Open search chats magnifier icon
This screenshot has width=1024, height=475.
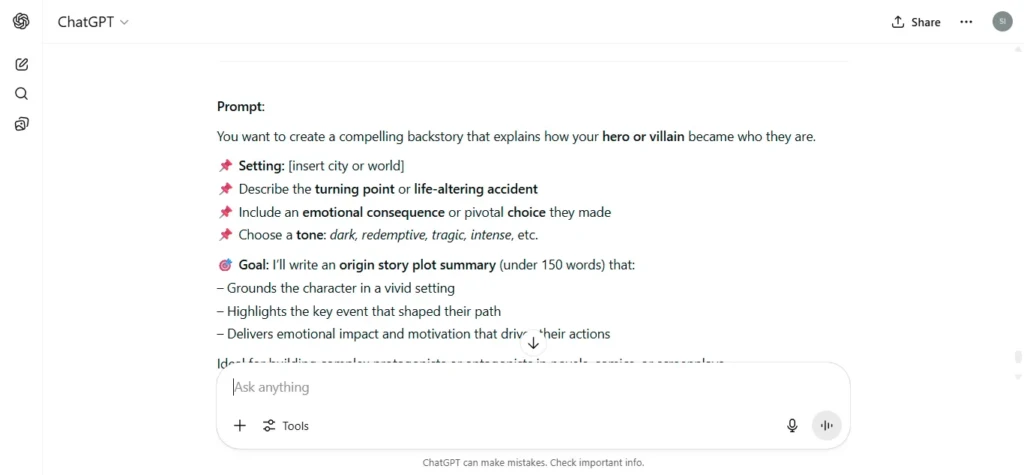click(x=22, y=94)
